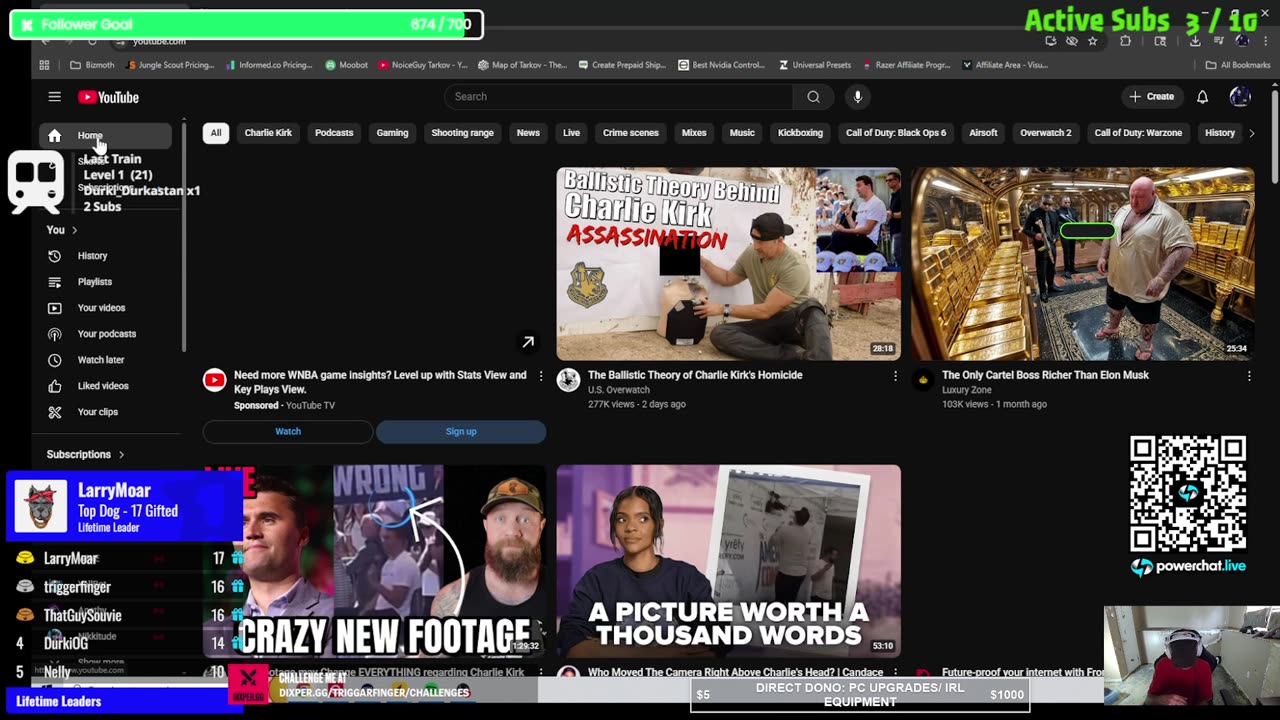Open the ad's external link arrow

click(528, 342)
